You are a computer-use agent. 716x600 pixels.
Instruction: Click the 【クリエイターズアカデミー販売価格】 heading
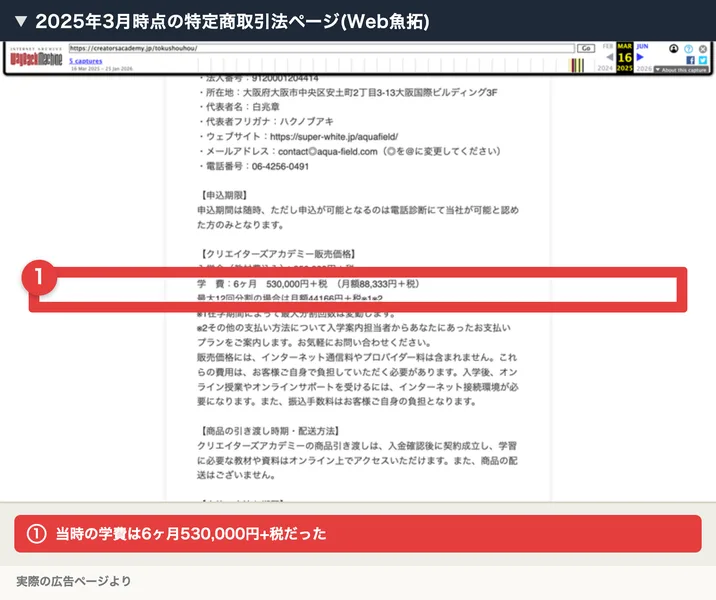(x=278, y=254)
